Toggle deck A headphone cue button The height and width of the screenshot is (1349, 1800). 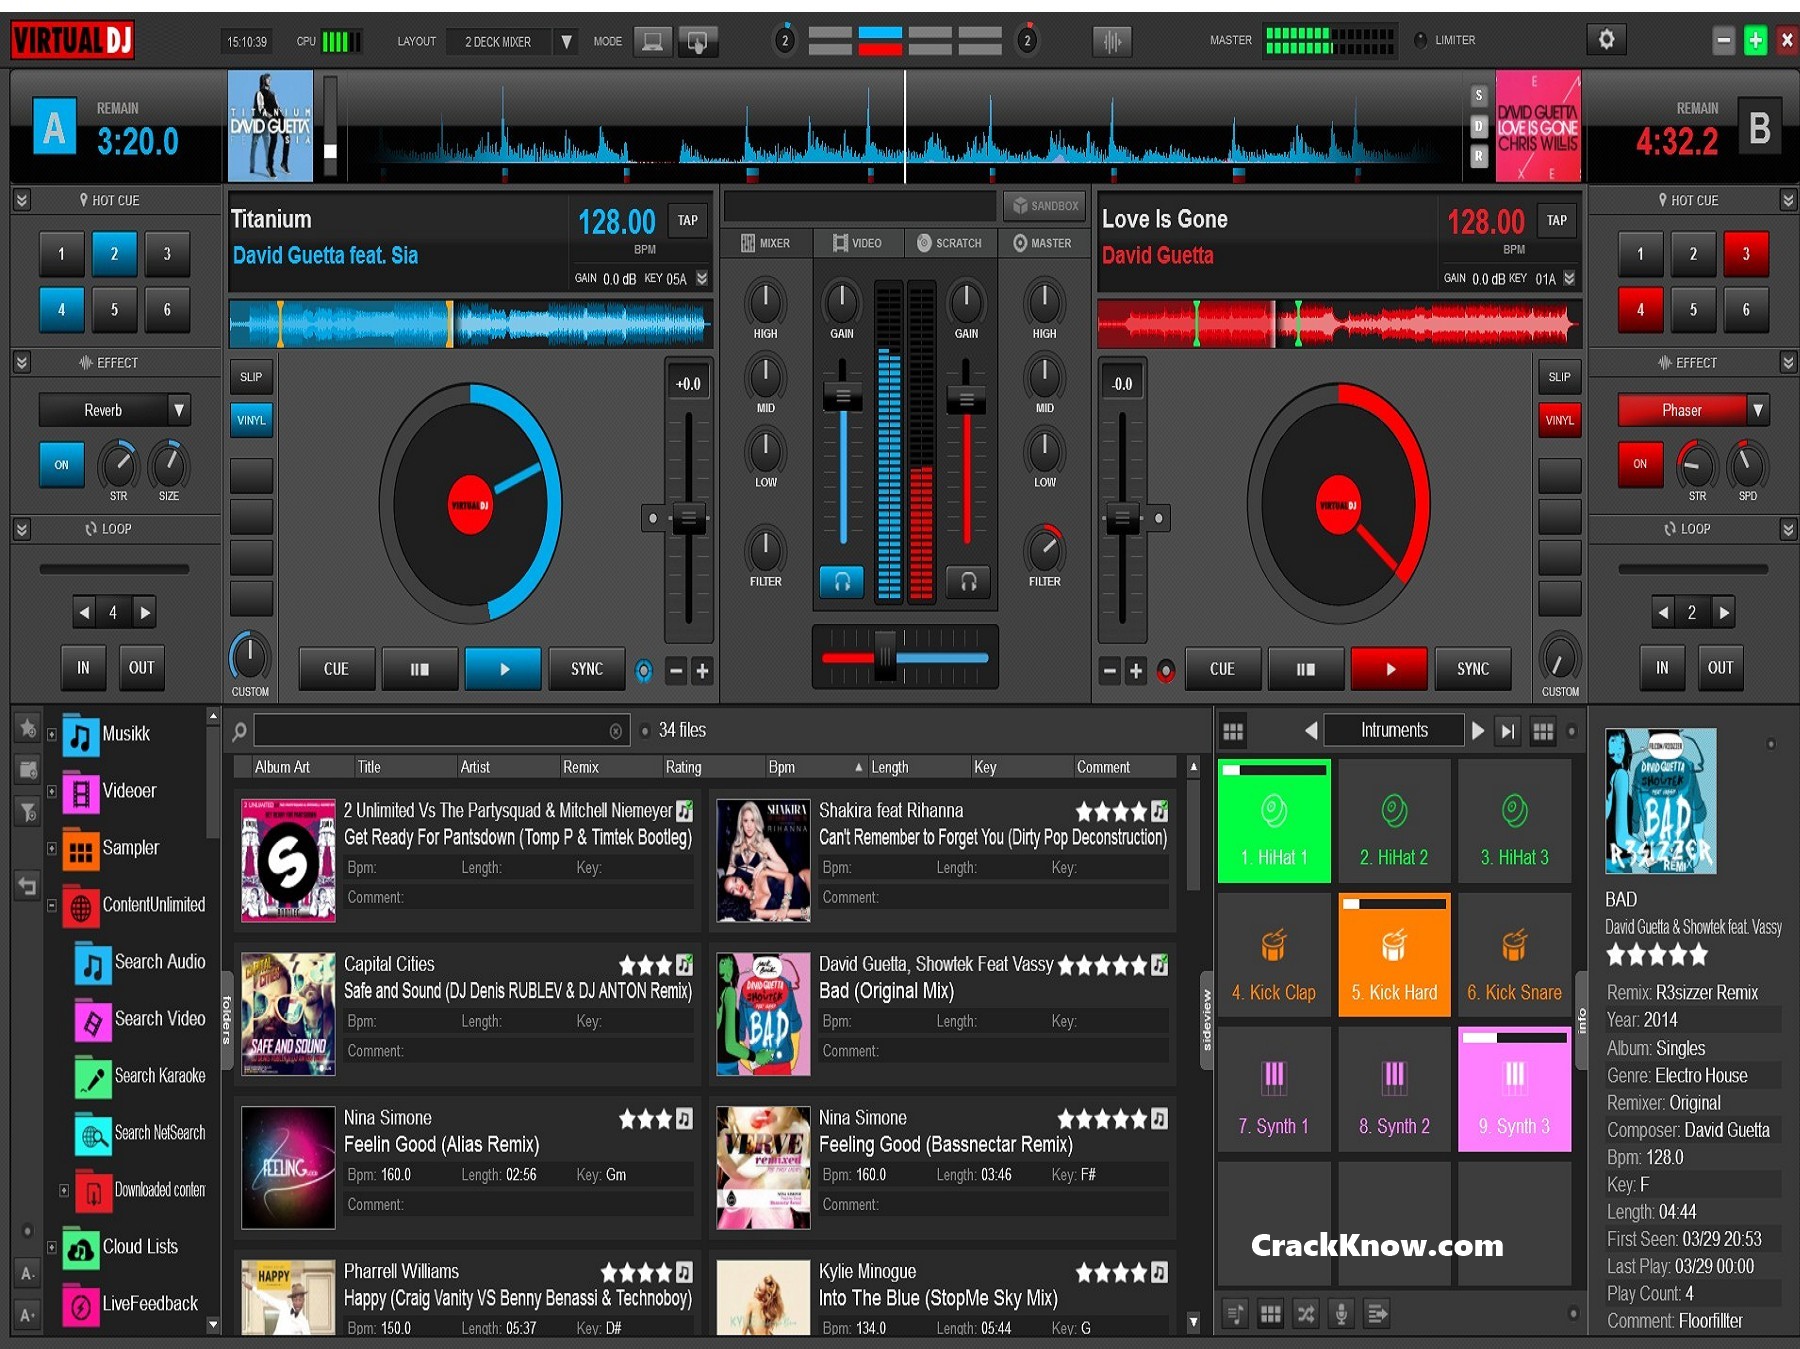[842, 581]
